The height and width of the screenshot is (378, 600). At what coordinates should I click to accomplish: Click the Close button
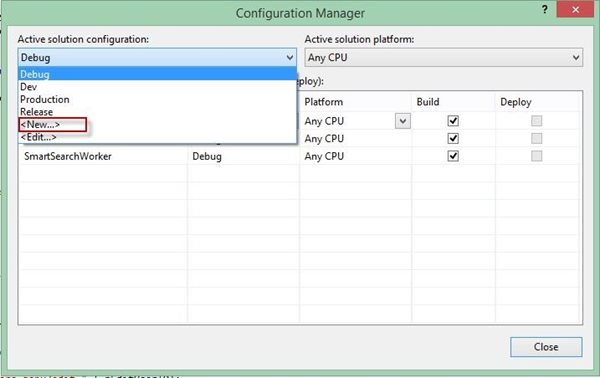pyautogui.click(x=546, y=347)
